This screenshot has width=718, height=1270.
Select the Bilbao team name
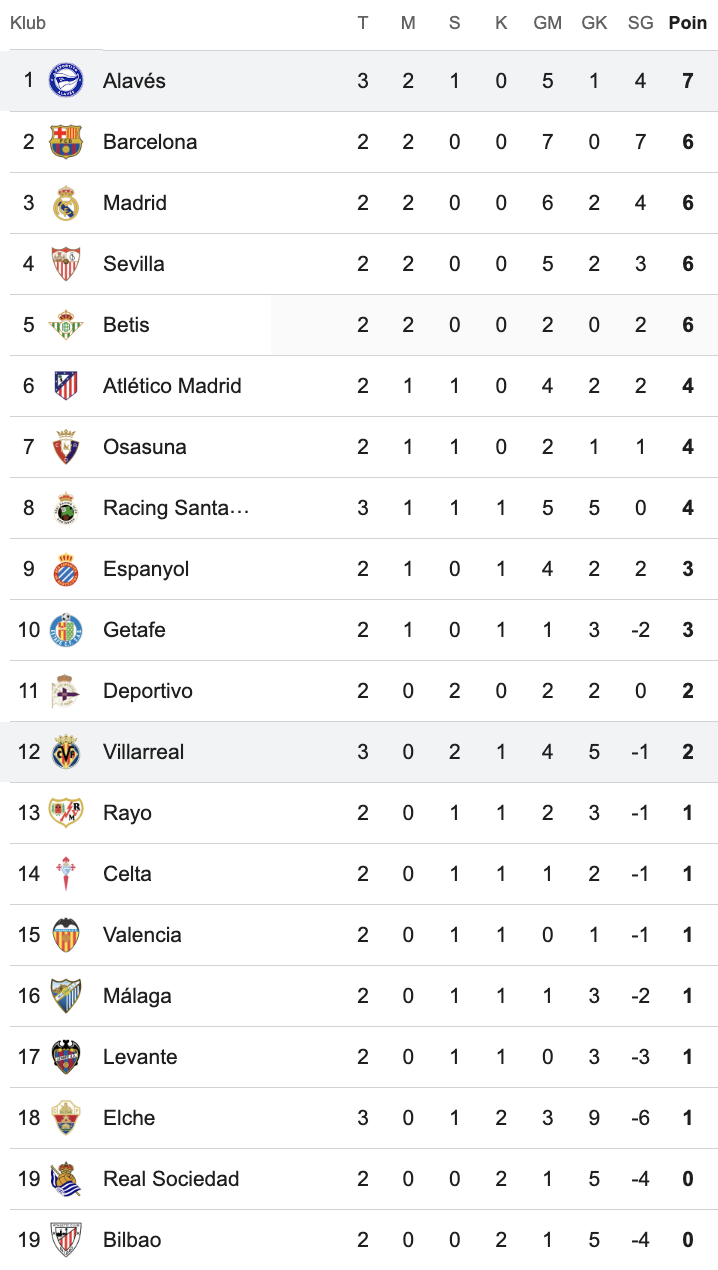[132, 1240]
